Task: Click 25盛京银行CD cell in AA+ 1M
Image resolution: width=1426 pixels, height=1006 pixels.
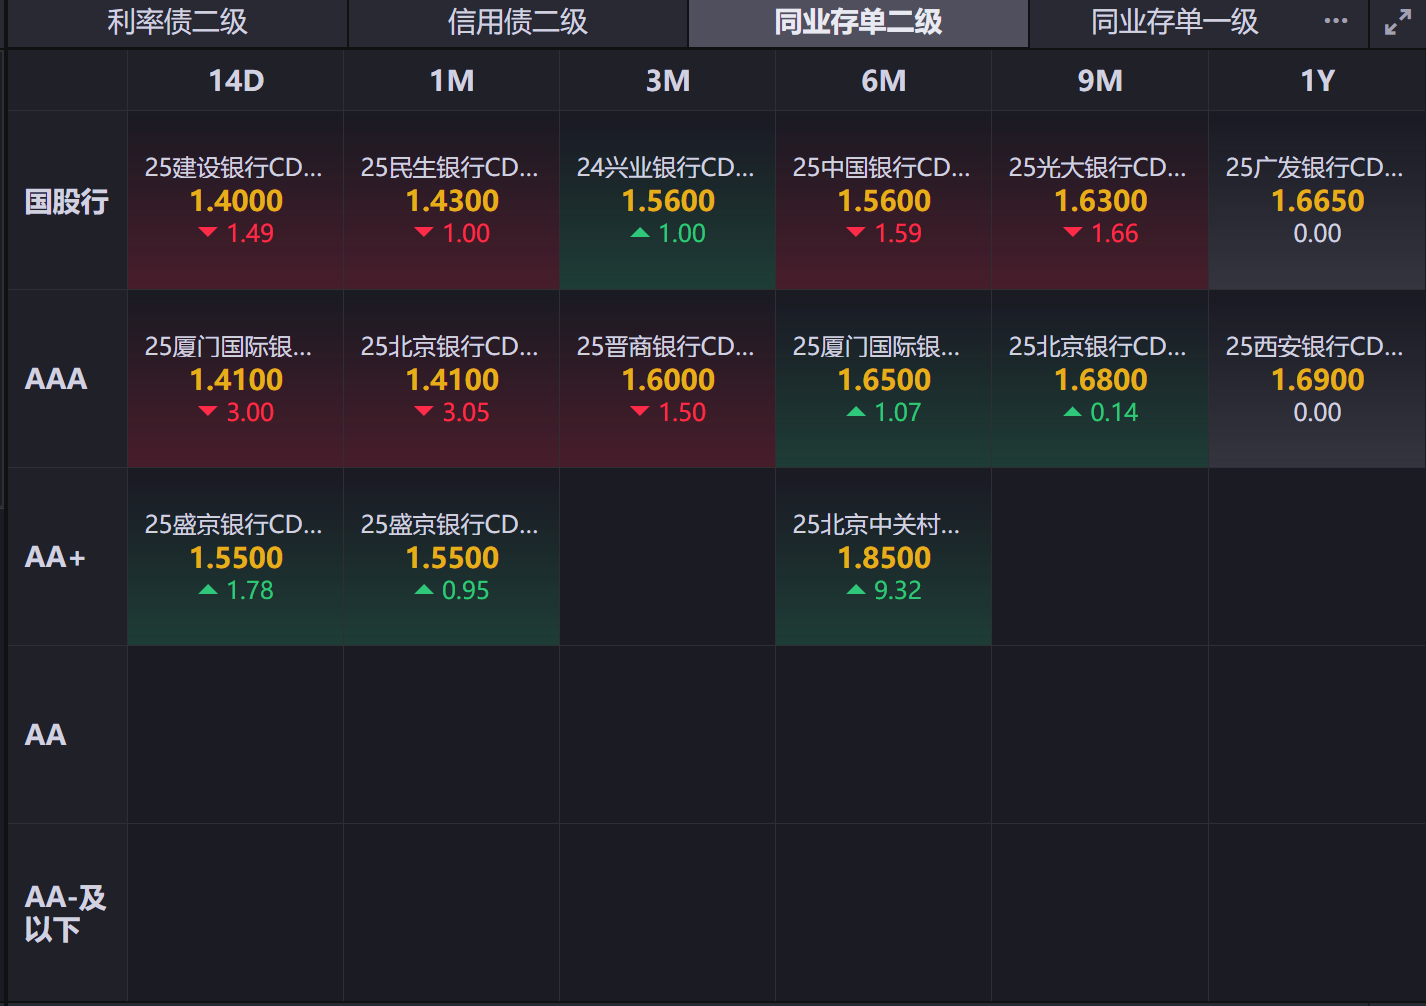Action: [x=452, y=557]
